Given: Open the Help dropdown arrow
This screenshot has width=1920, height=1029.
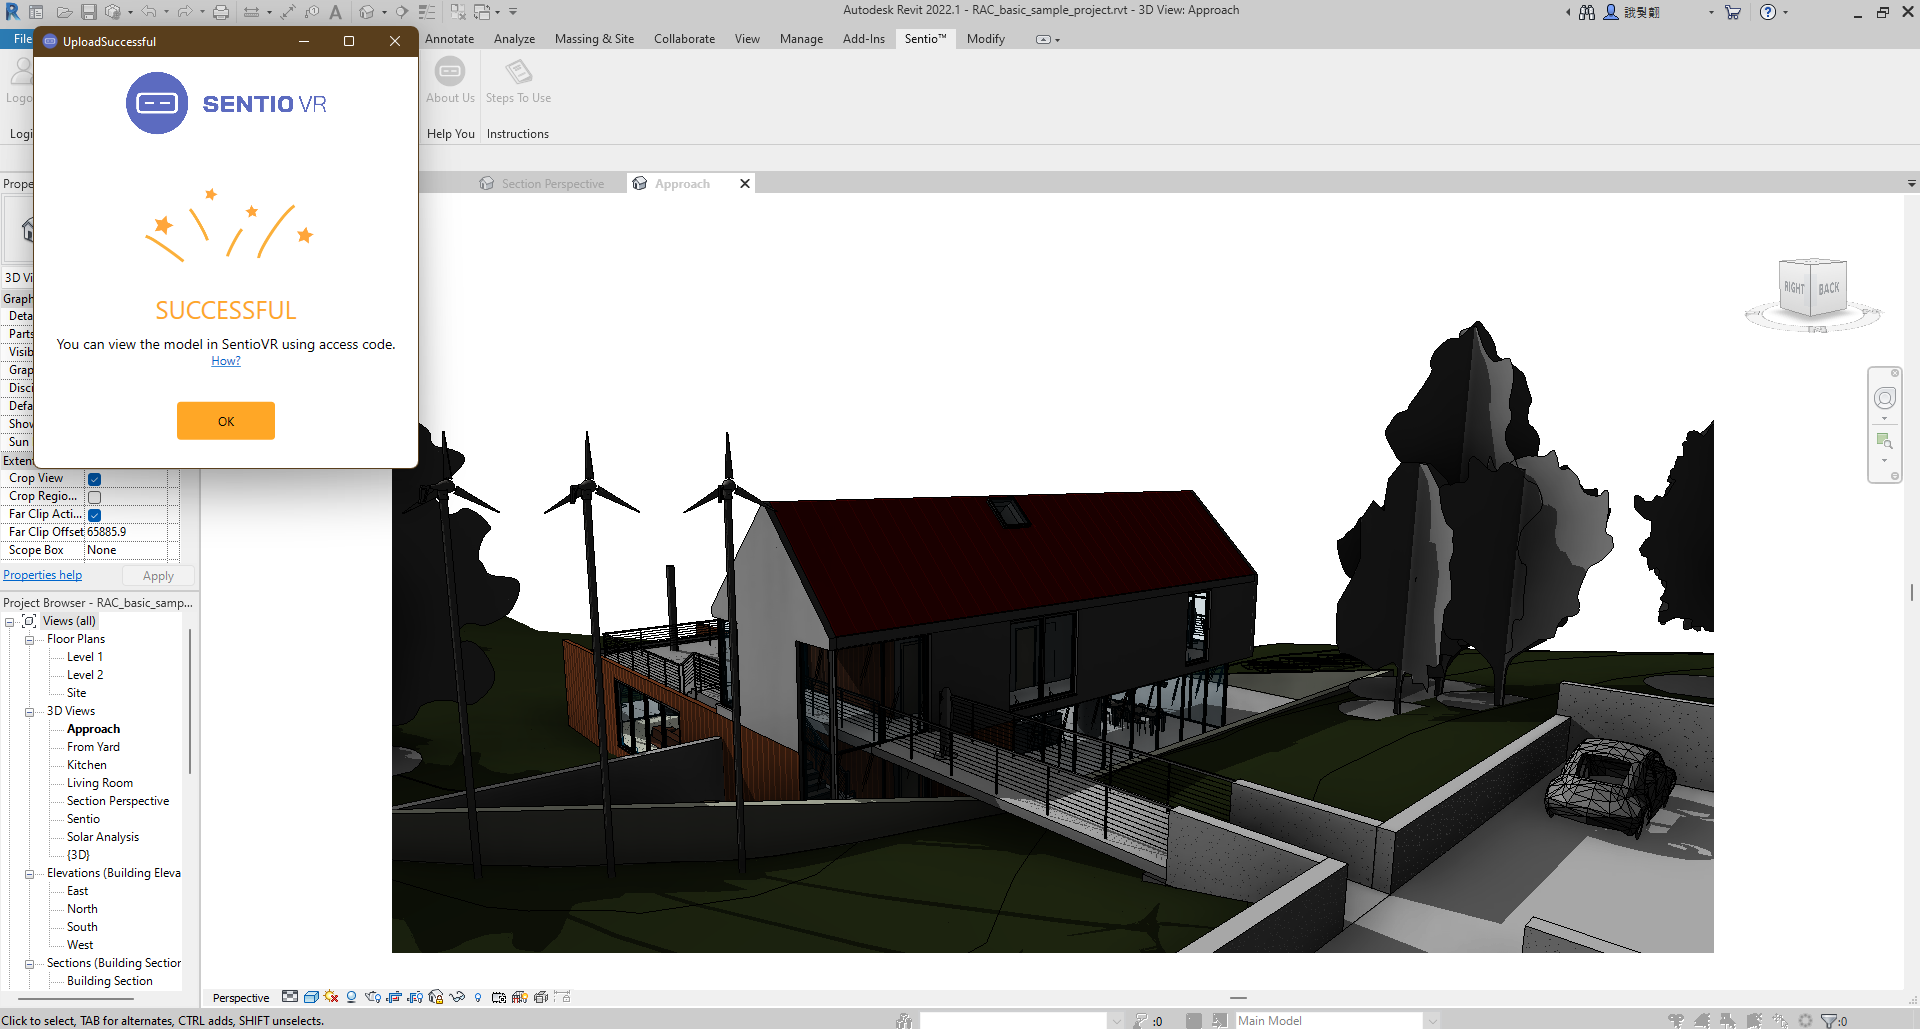Looking at the screenshot, I should pos(1785,12).
